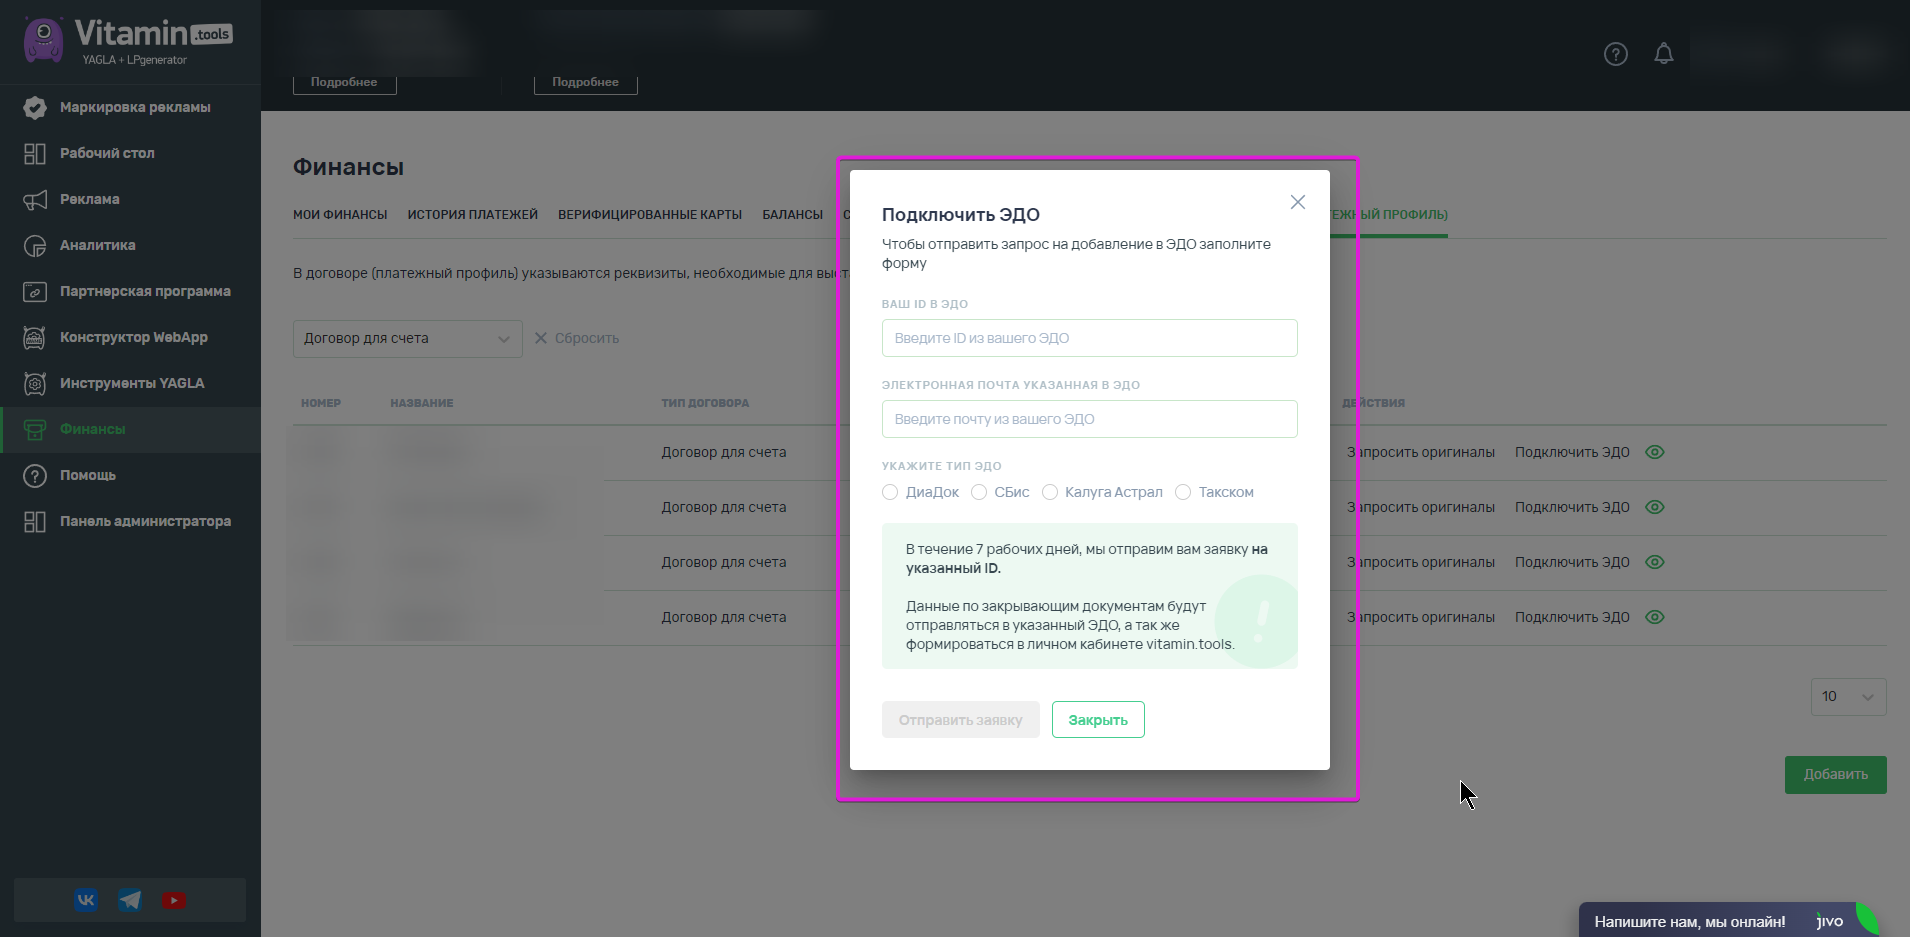Click Подключить ЭДО in fourth row
This screenshot has height=937, width=1910.
point(1572,617)
